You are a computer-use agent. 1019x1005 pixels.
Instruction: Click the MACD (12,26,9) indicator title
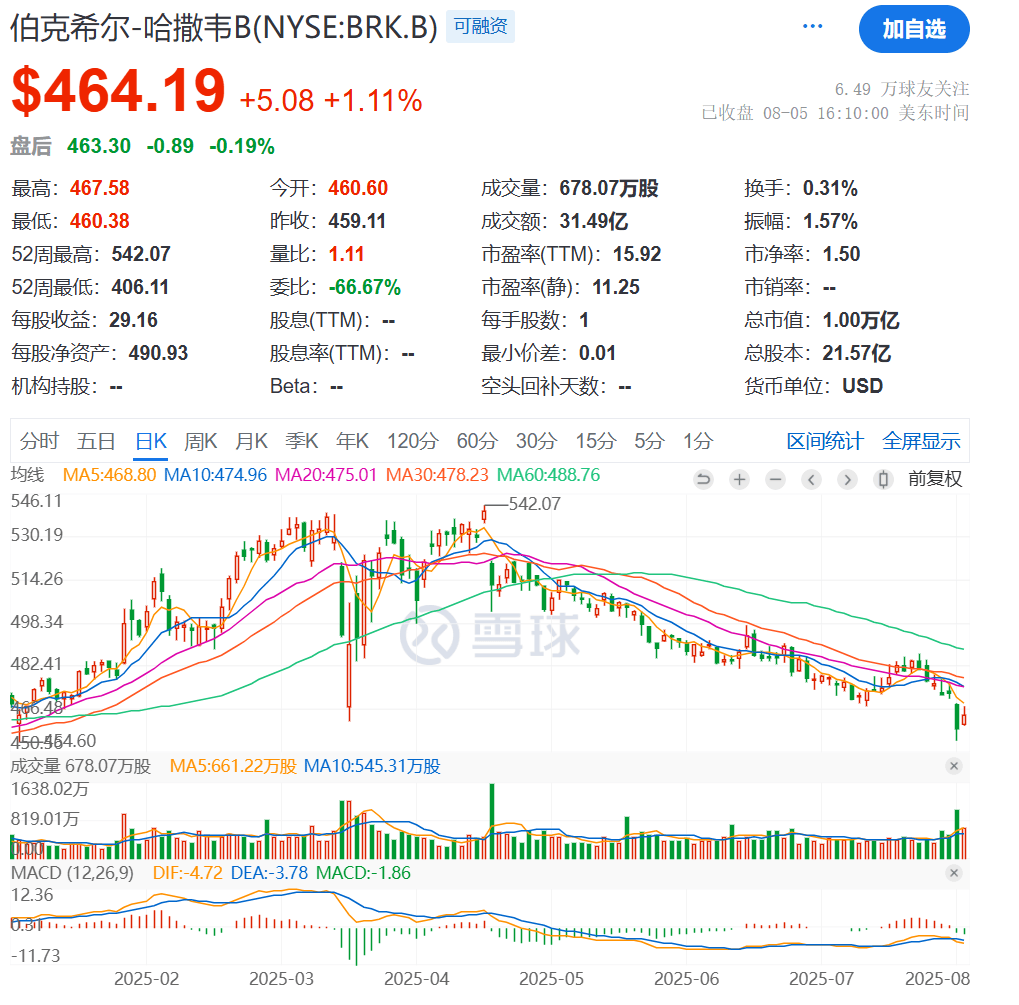pyautogui.click(x=72, y=872)
